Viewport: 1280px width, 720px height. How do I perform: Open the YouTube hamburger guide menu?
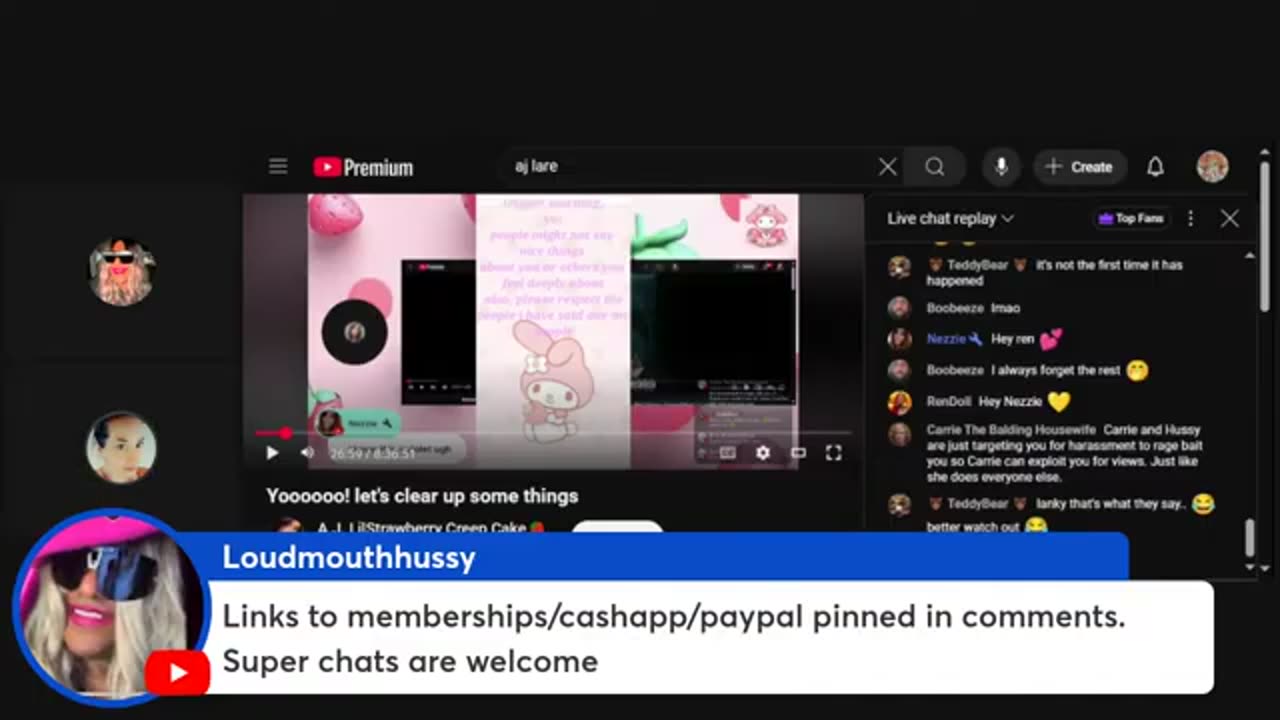278,167
